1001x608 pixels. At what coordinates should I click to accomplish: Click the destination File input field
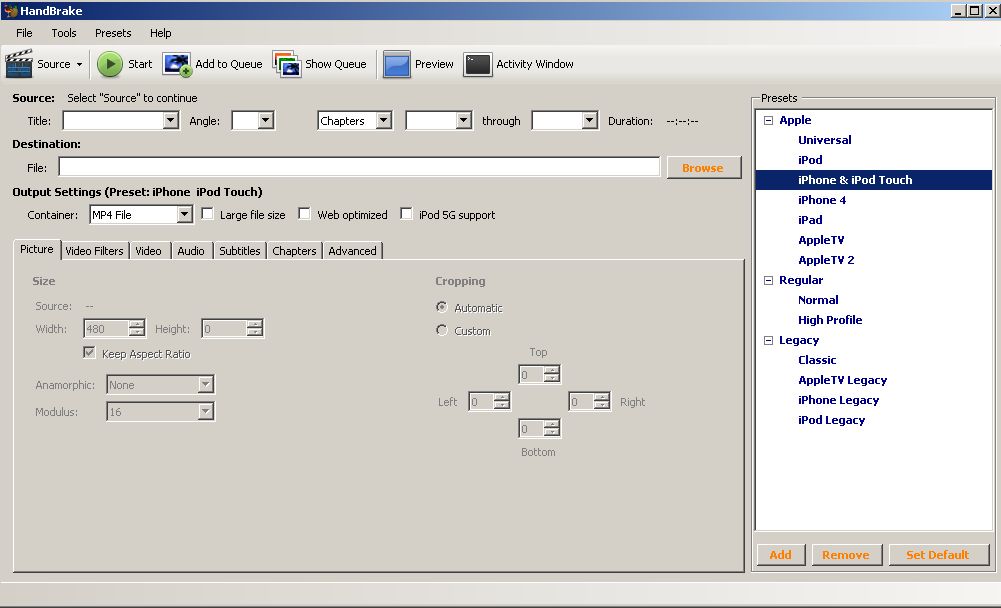(x=359, y=167)
